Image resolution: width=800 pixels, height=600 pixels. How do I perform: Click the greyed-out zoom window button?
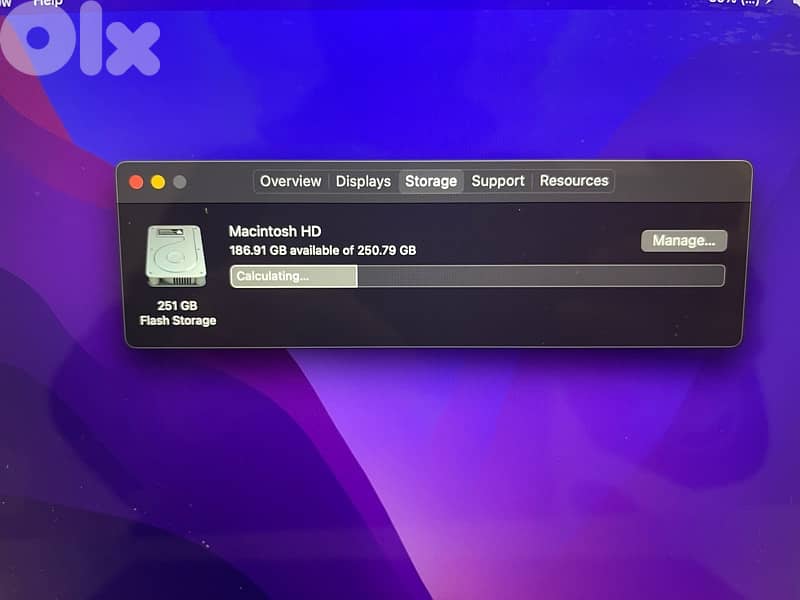point(180,182)
